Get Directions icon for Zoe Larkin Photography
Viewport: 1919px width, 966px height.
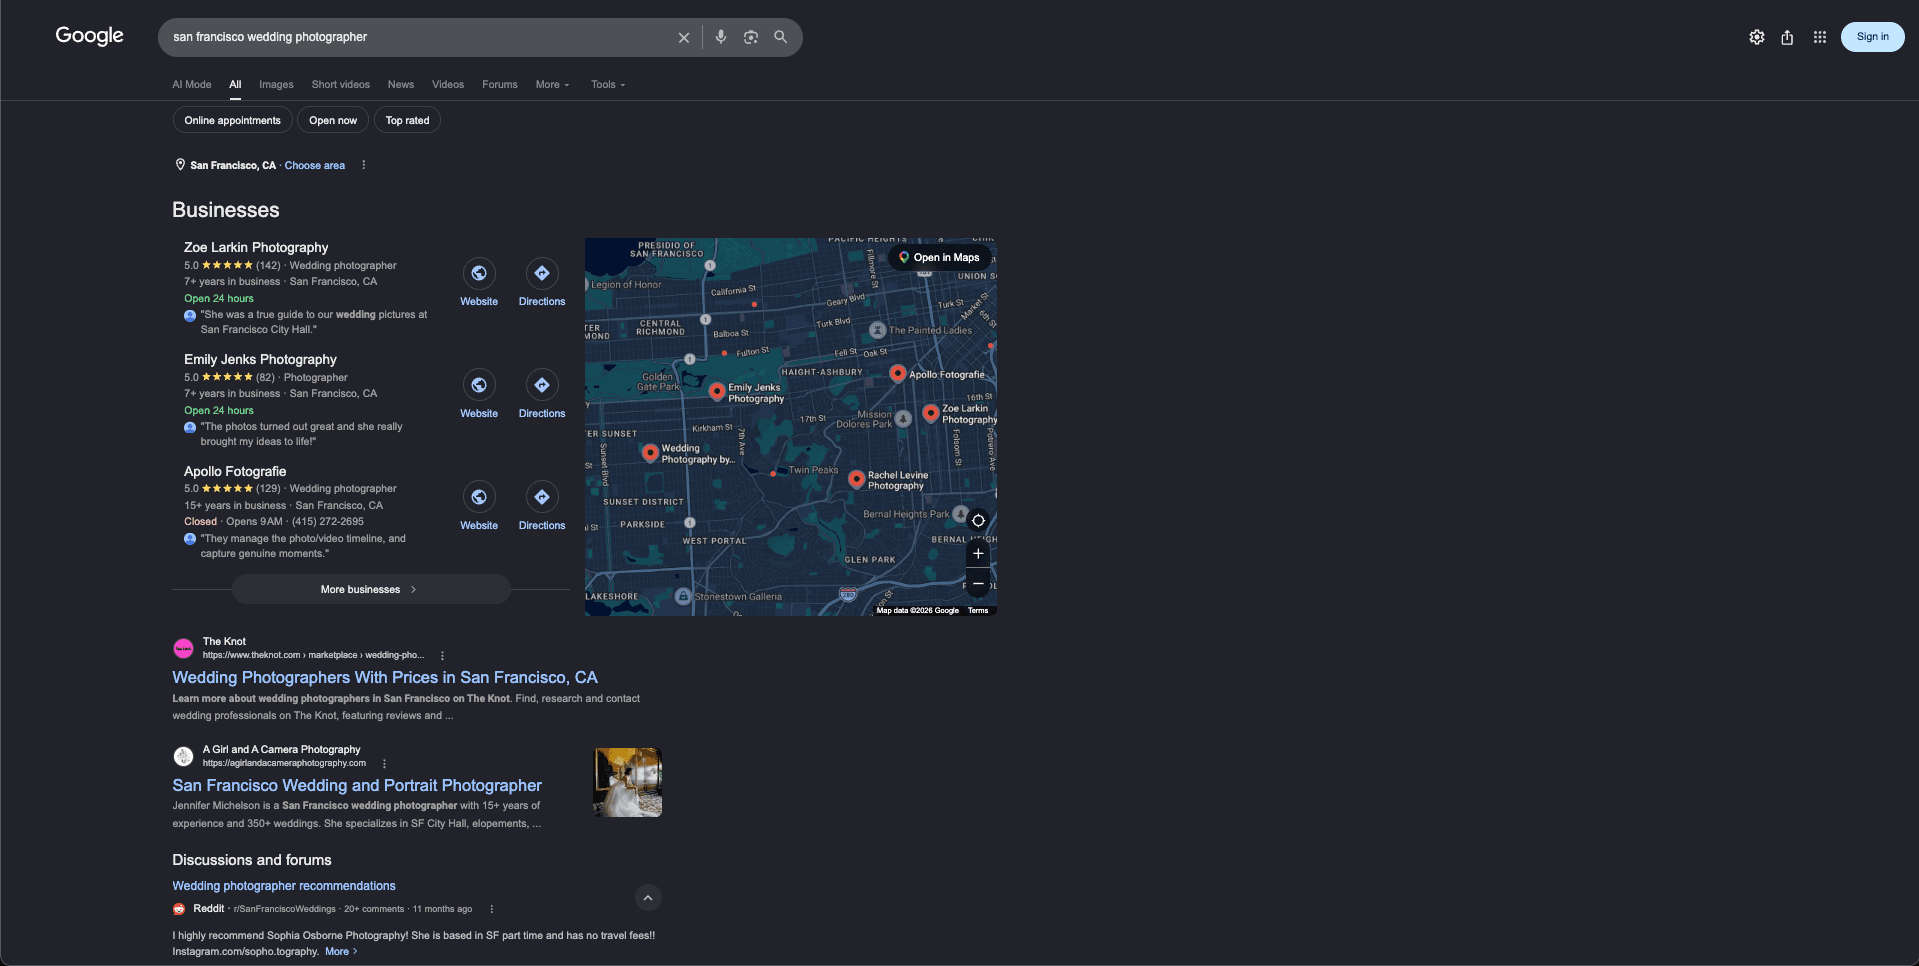click(542, 273)
